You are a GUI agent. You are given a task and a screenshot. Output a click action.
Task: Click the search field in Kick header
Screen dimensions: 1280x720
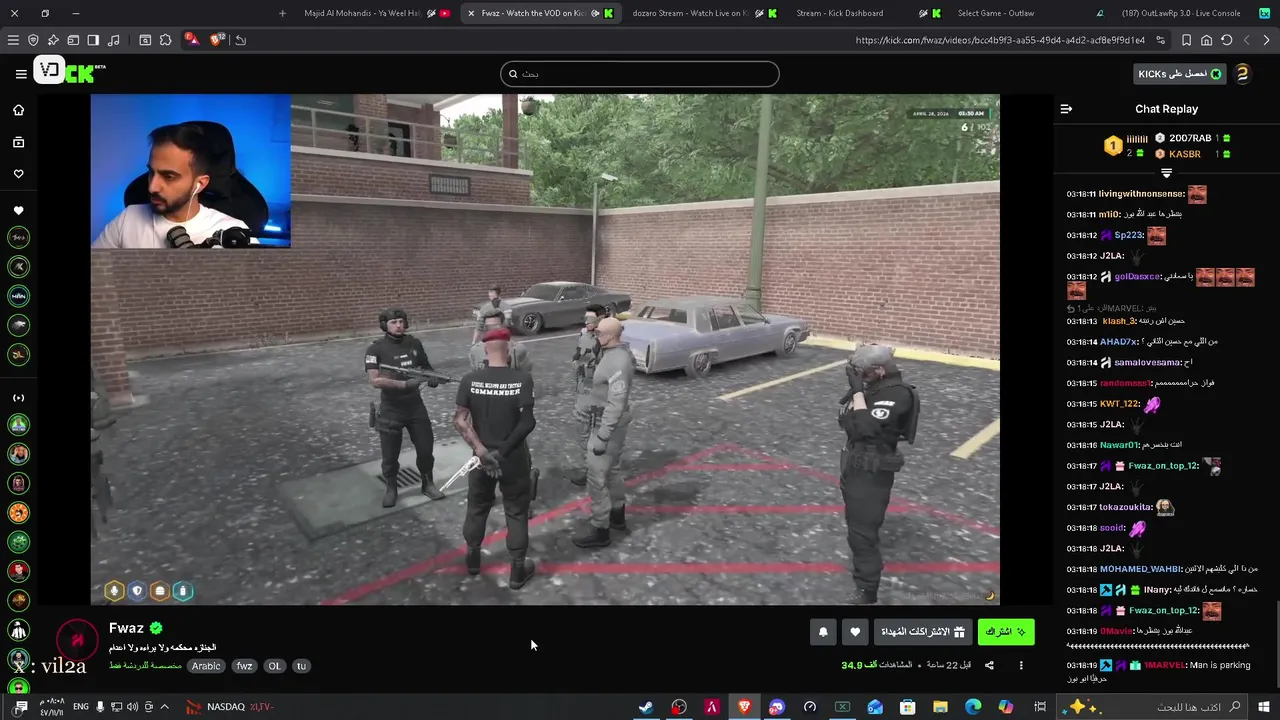pyautogui.click(x=640, y=74)
